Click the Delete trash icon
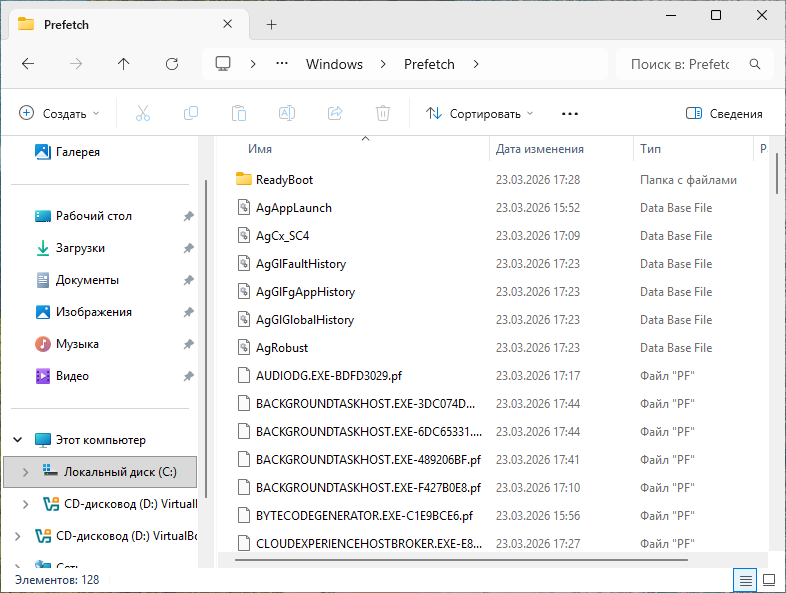The width and height of the screenshot is (786, 593). pos(382,113)
